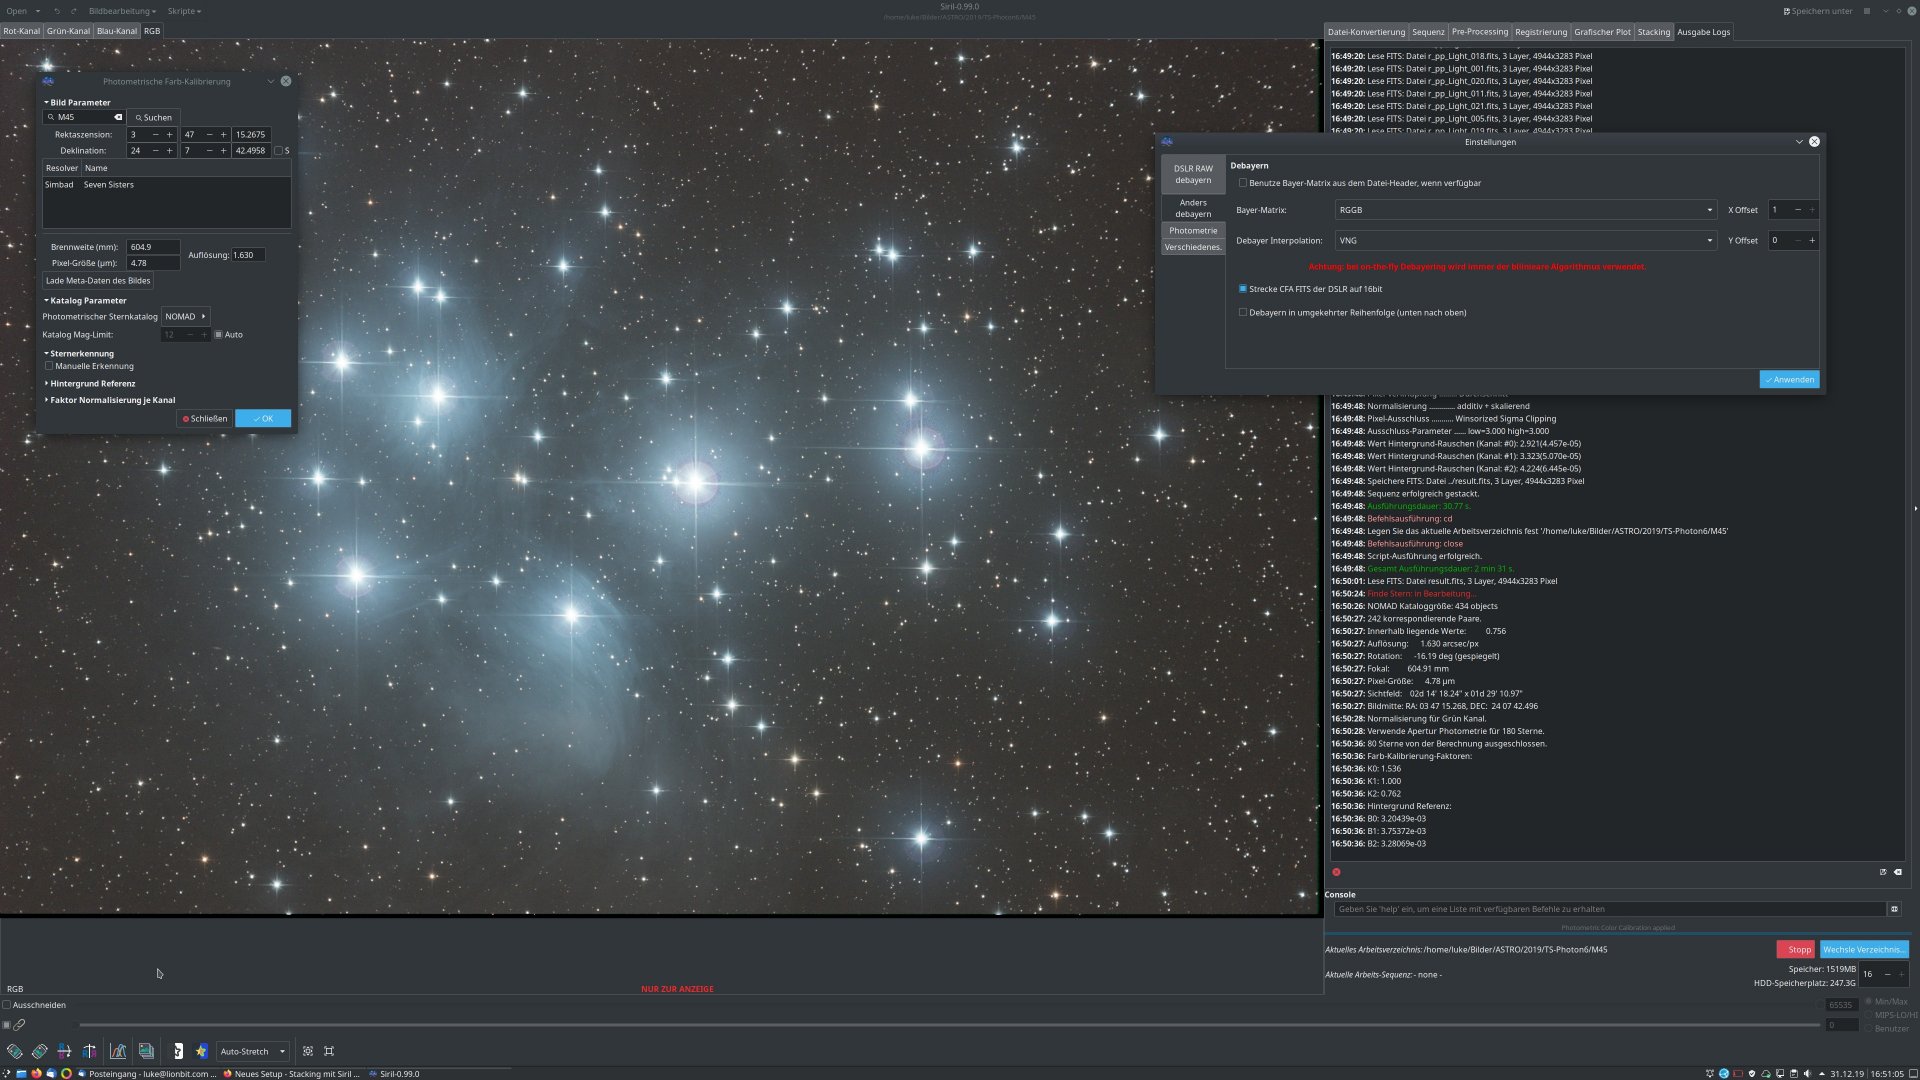Open the Bayer-Matrix RGGB dropdown
Screen dimensions: 1920x1080
coord(1526,210)
